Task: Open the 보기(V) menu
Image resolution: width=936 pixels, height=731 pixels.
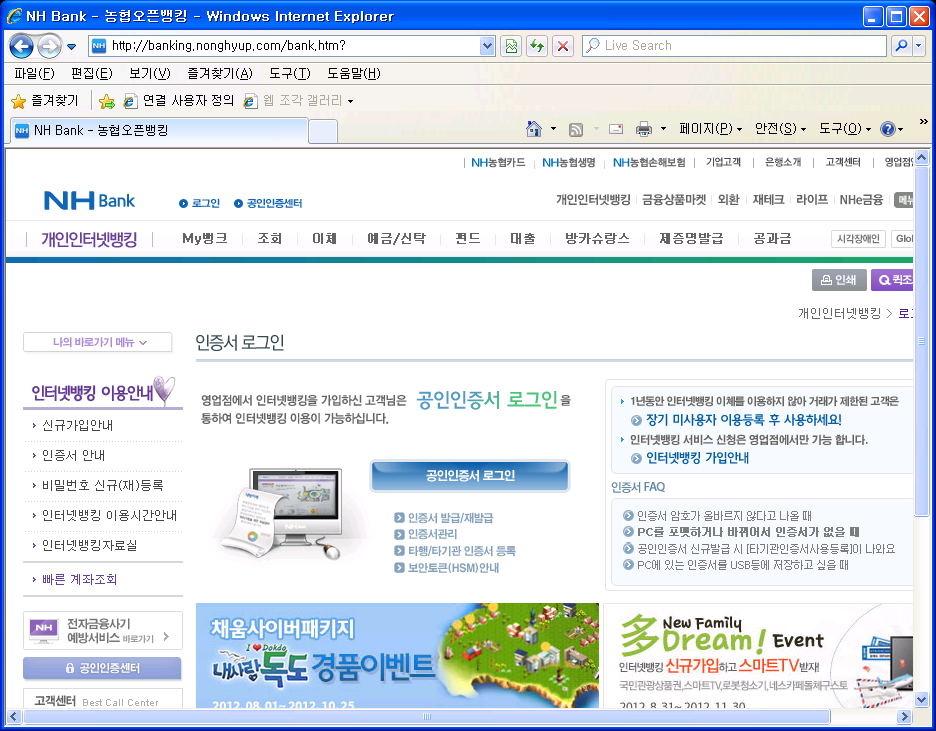Action: [150, 73]
